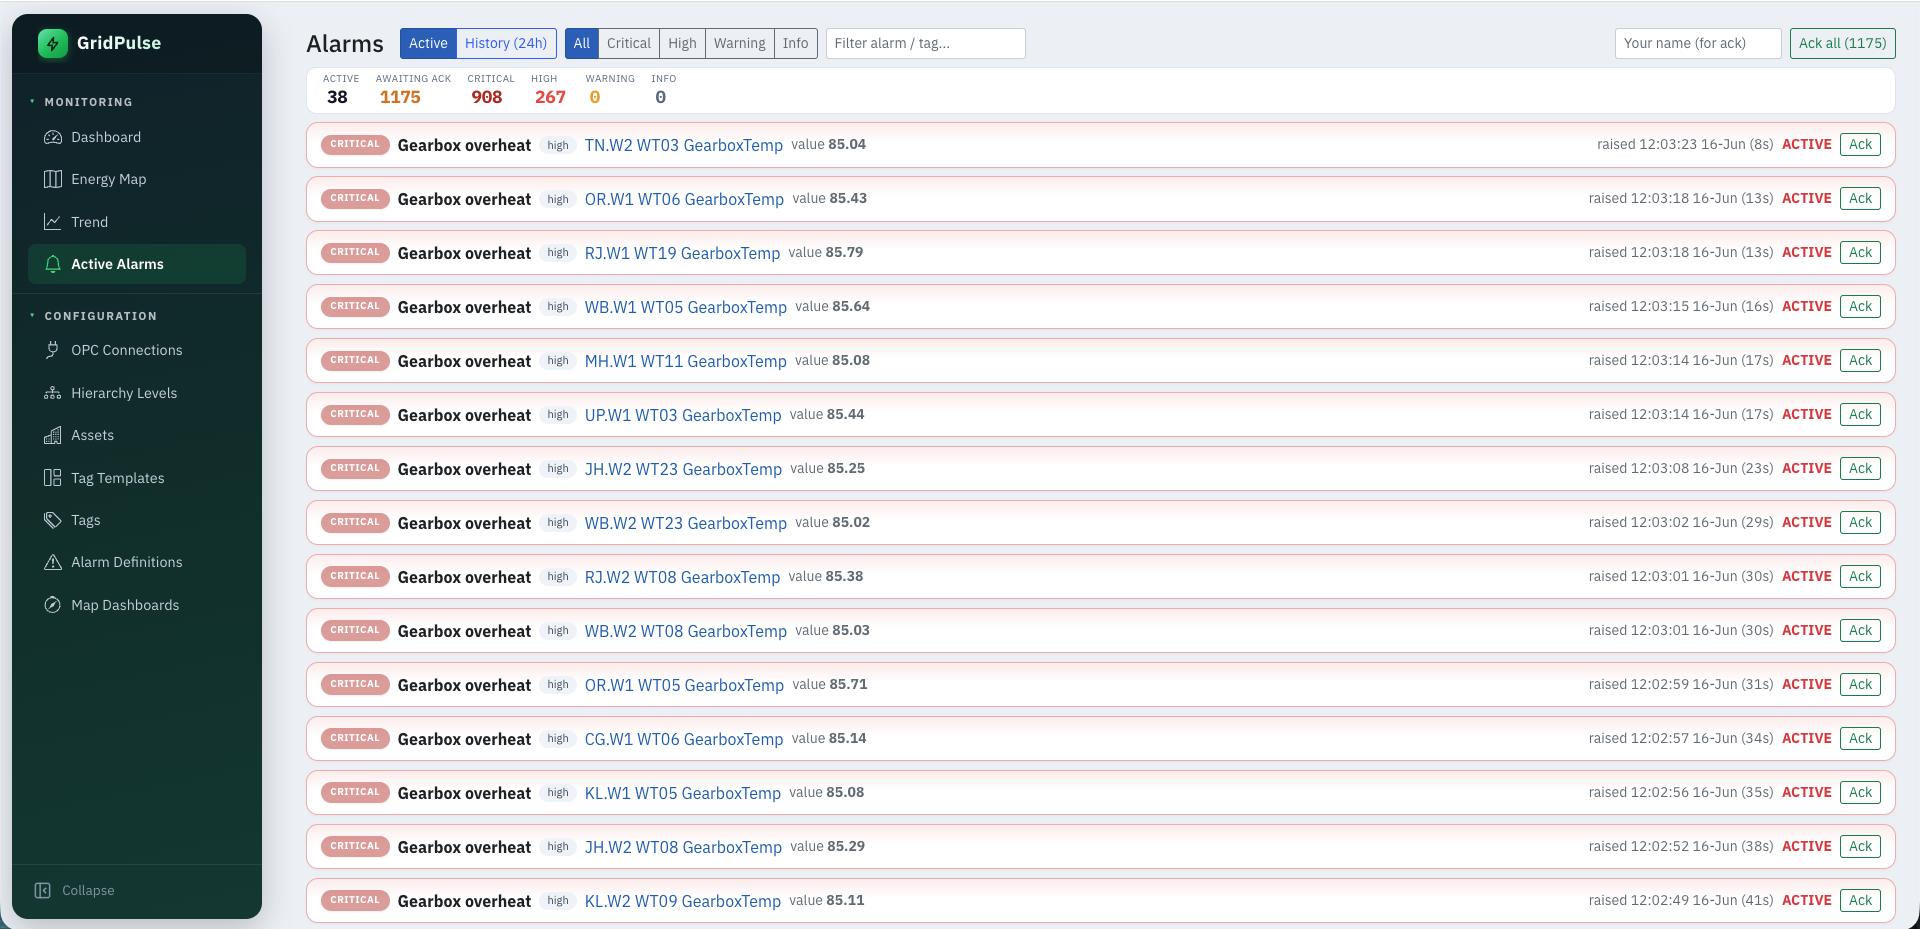Screen dimensions: 1920x929
Task: Acknowledge the OR.W1 WT06 alarm
Action: [x=1860, y=199]
